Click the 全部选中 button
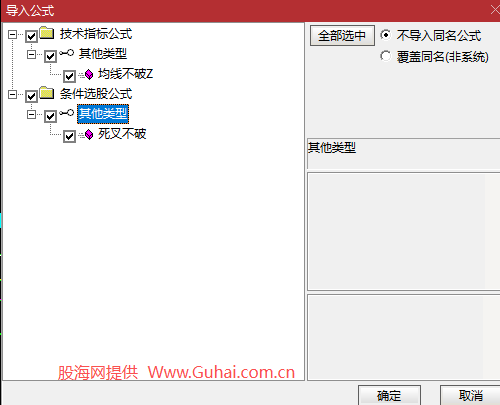The image size is (500, 405). [x=342, y=35]
